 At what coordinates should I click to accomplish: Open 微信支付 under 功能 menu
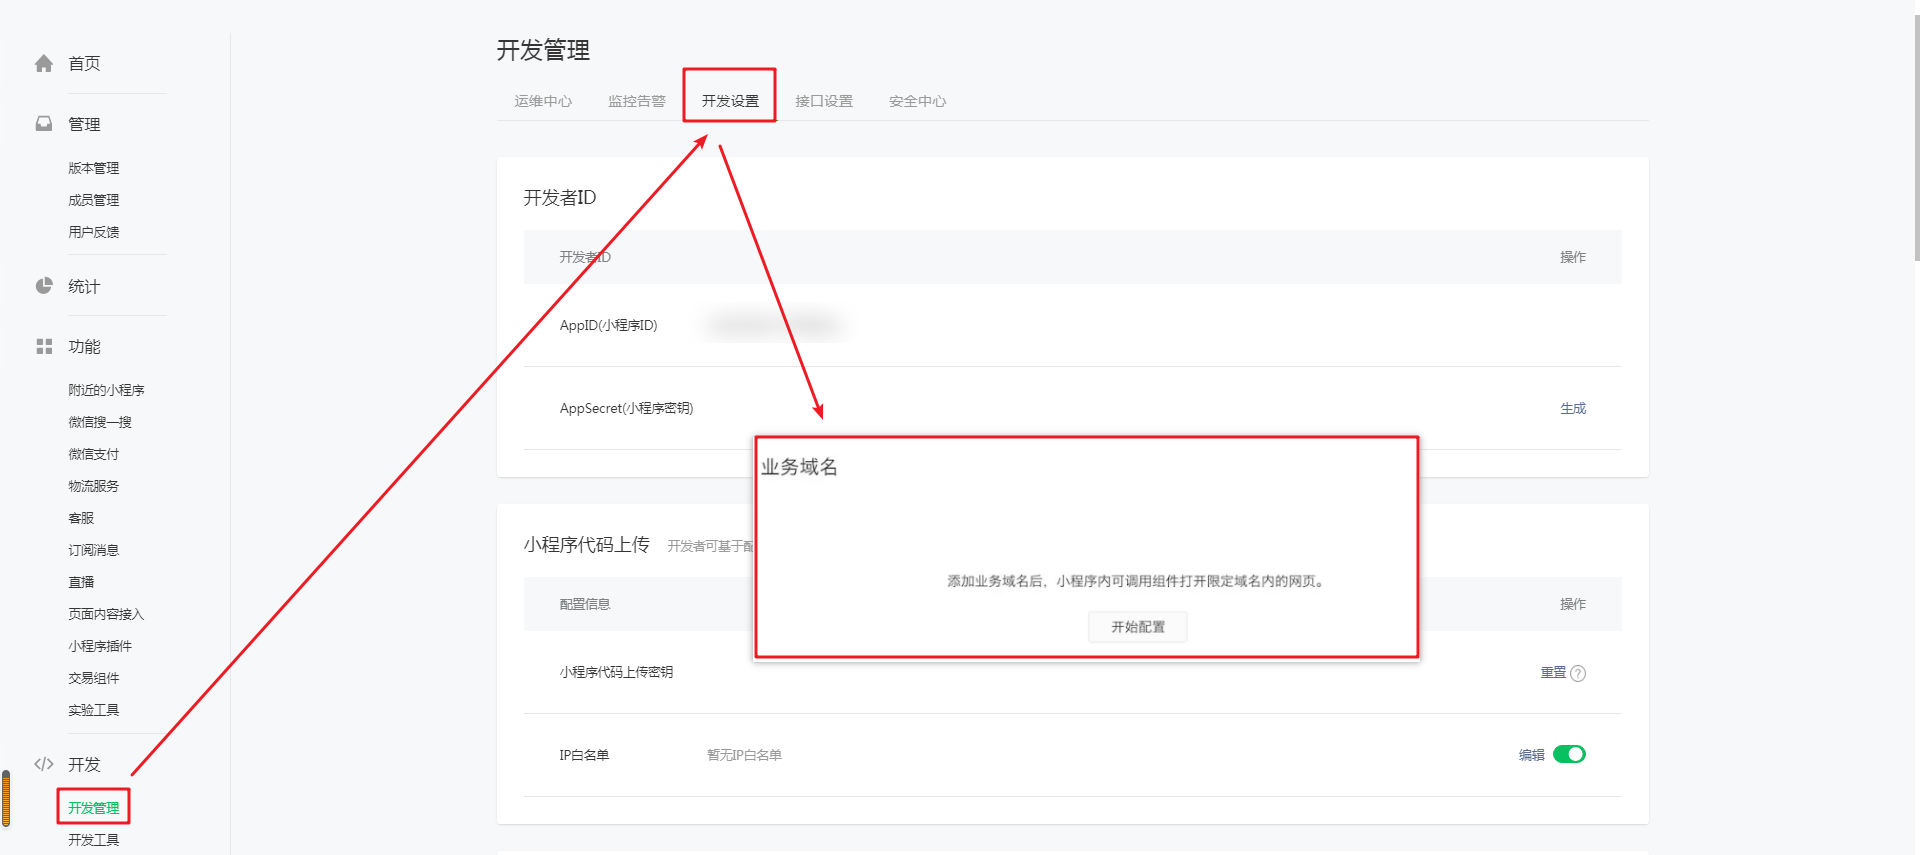94,454
